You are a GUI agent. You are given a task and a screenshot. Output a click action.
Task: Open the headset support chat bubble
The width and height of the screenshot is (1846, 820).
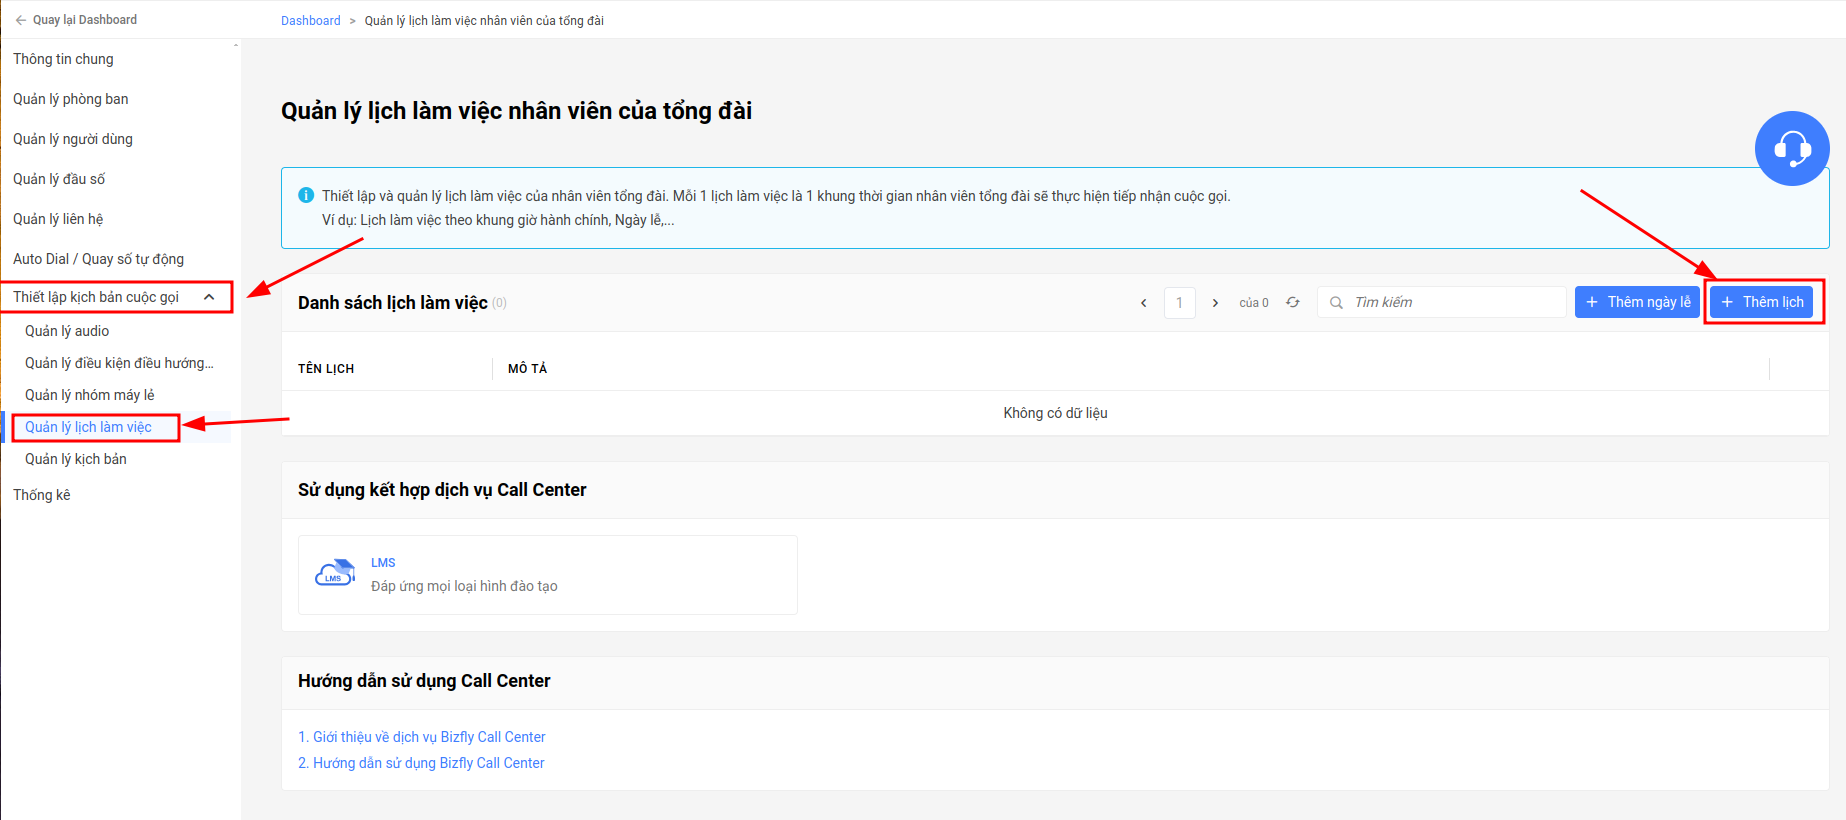(x=1792, y=148)
